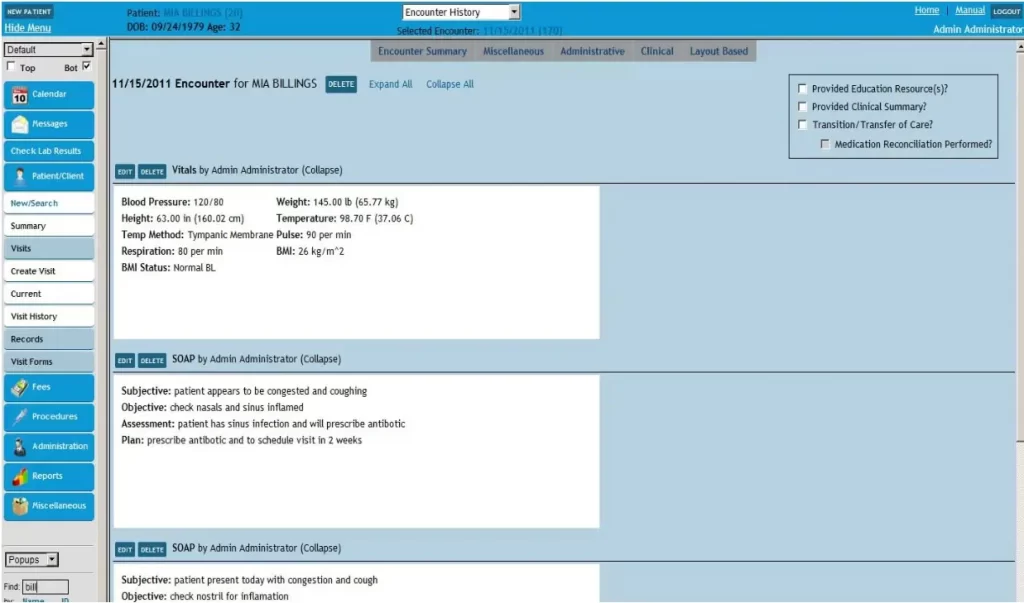Open the Fees section
The height and width of the screenshot is (603, 1024).
[48, 387]
